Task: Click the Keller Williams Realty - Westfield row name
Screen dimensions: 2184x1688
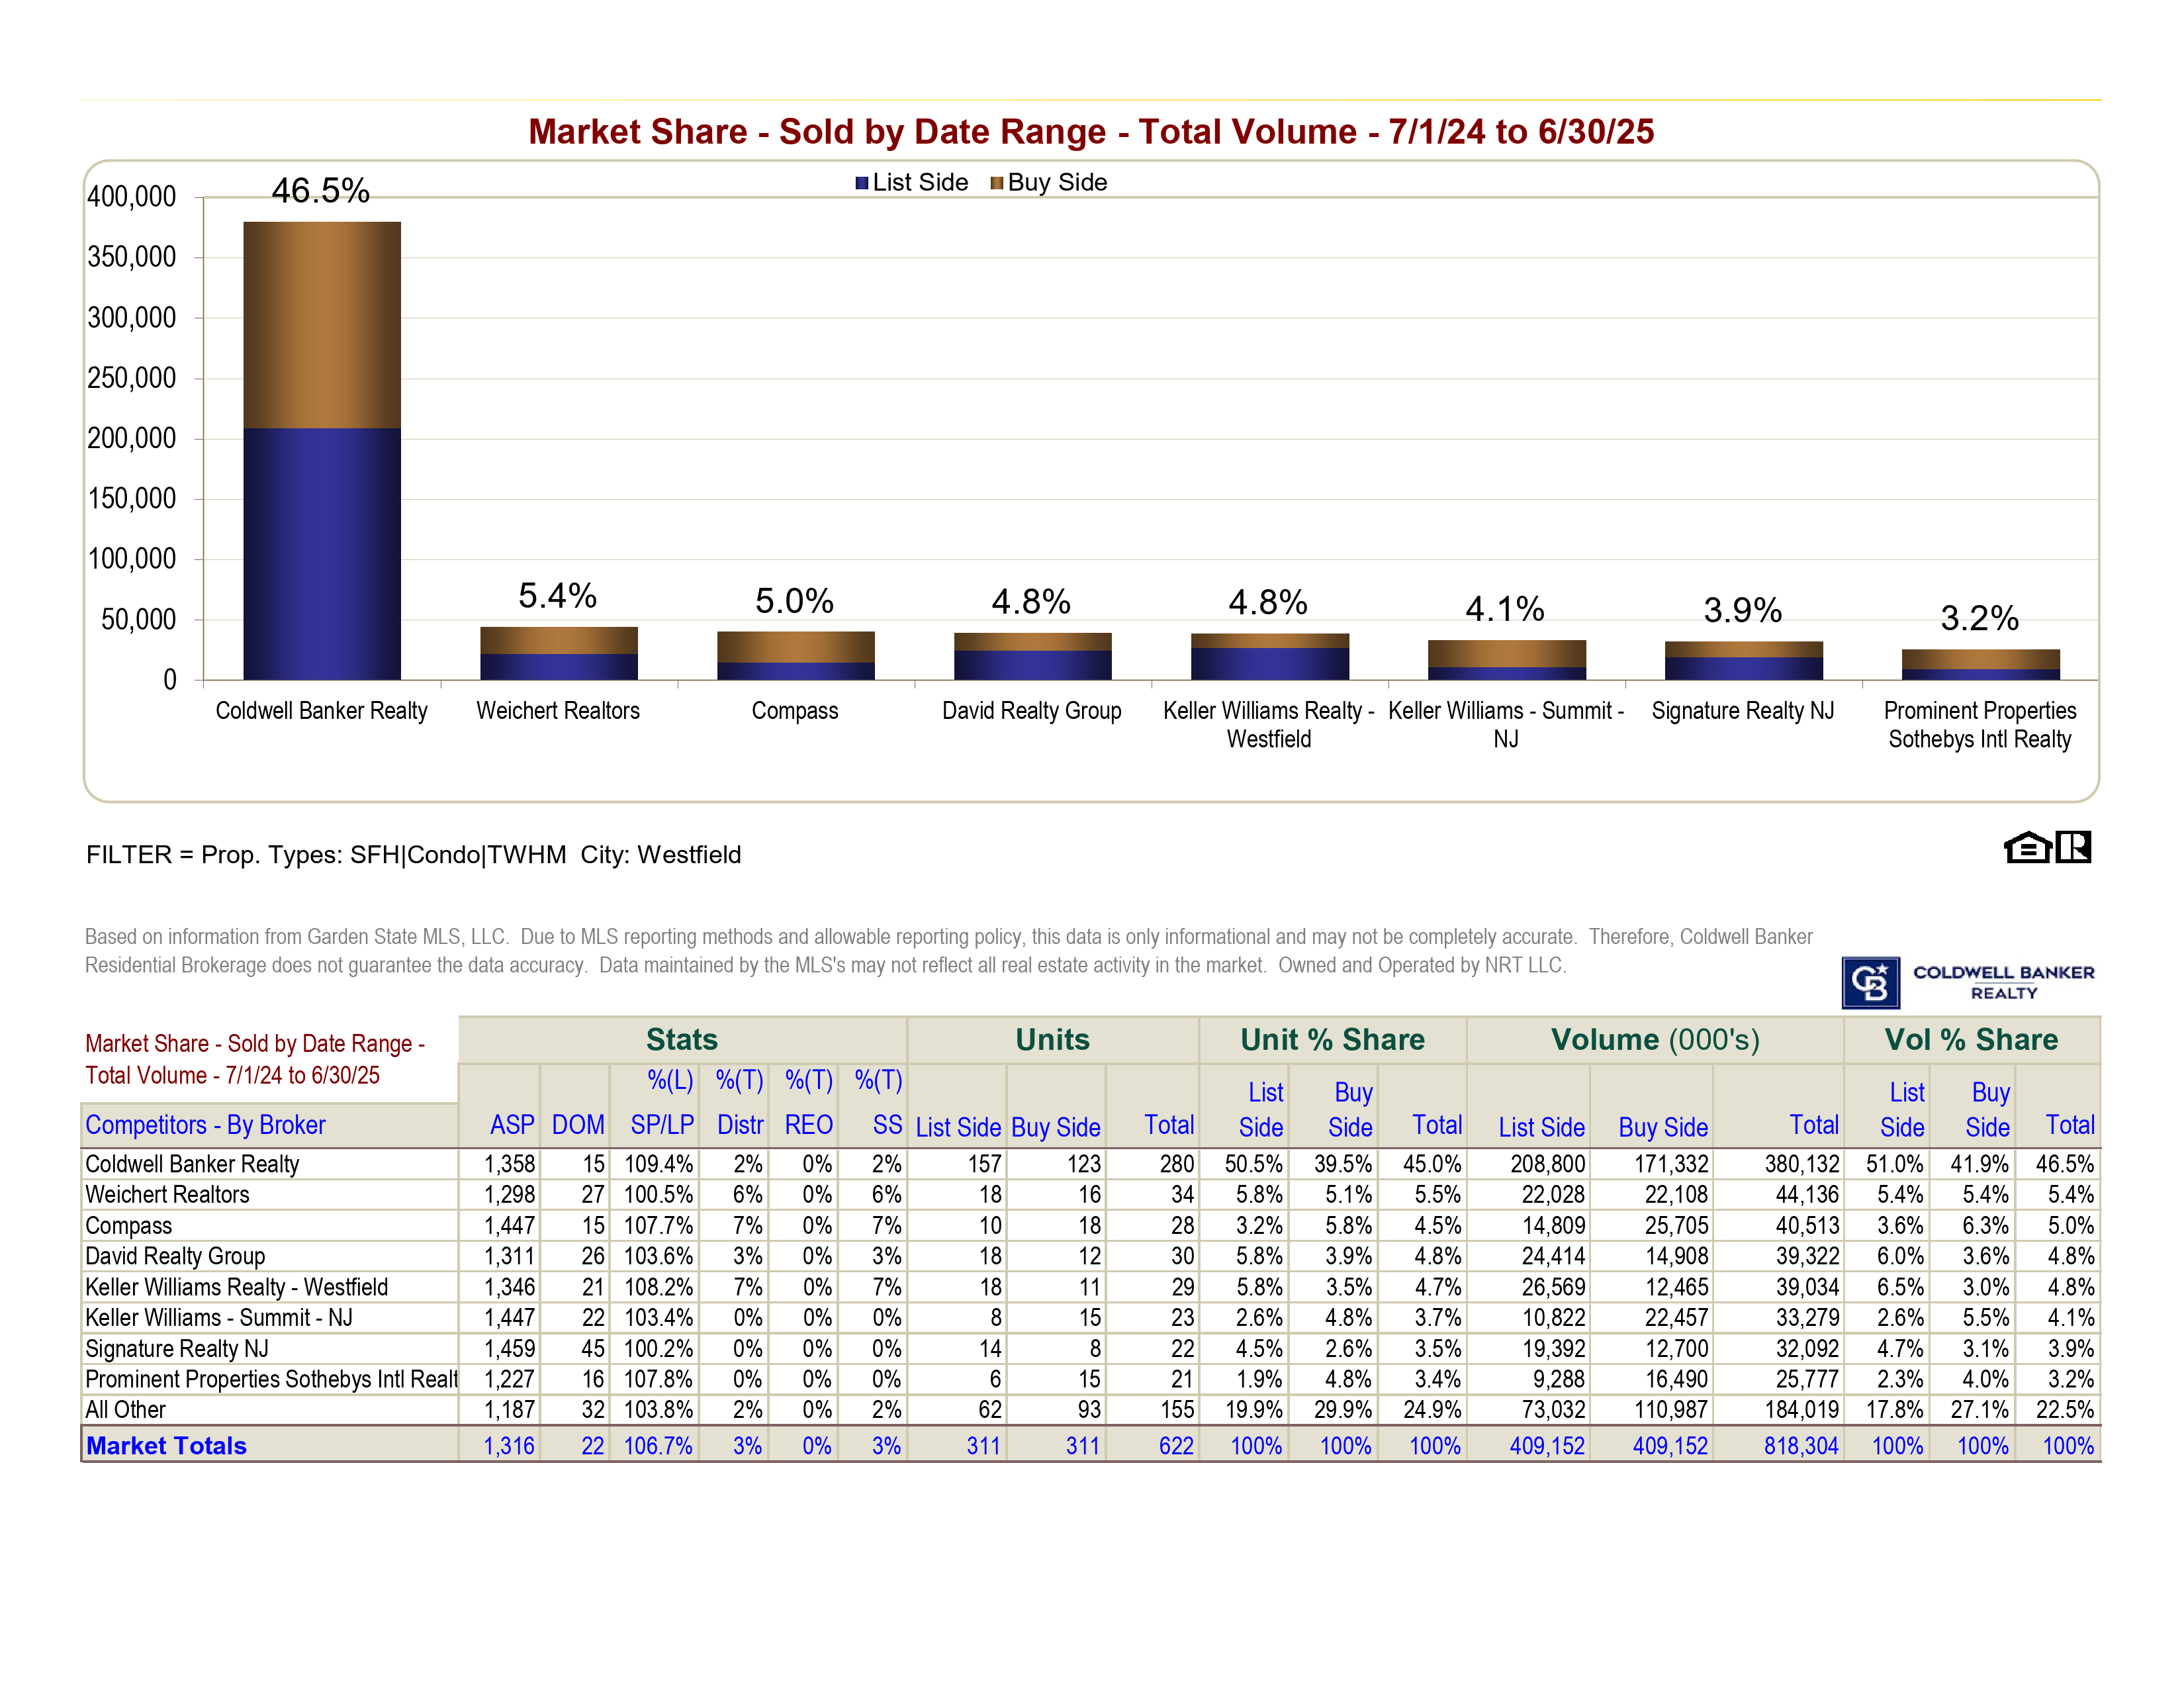Action: [237, 1287]
